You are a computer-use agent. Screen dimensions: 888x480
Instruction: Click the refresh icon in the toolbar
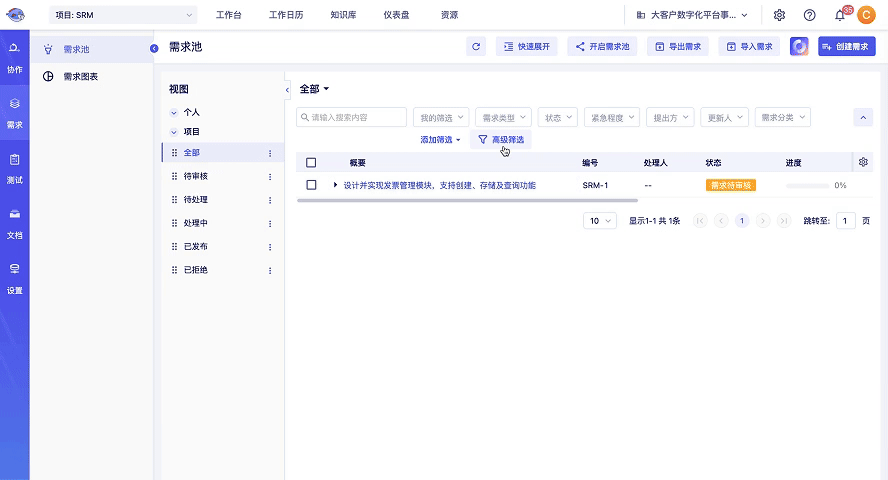point(477,47)
